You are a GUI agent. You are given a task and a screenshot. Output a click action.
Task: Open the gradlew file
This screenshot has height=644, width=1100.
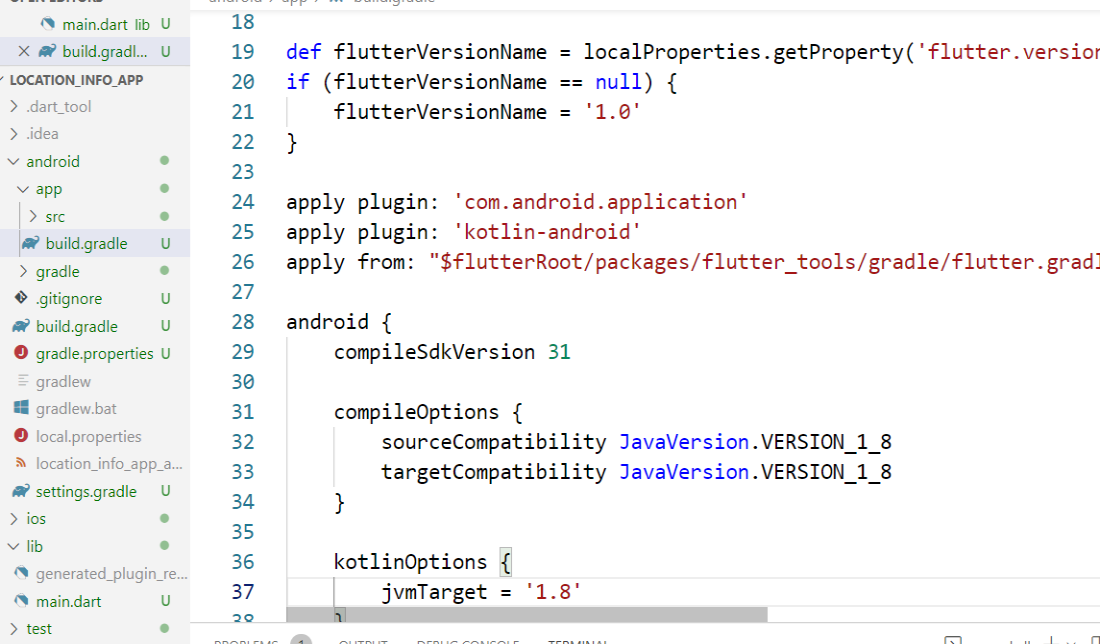coord(63,381)
